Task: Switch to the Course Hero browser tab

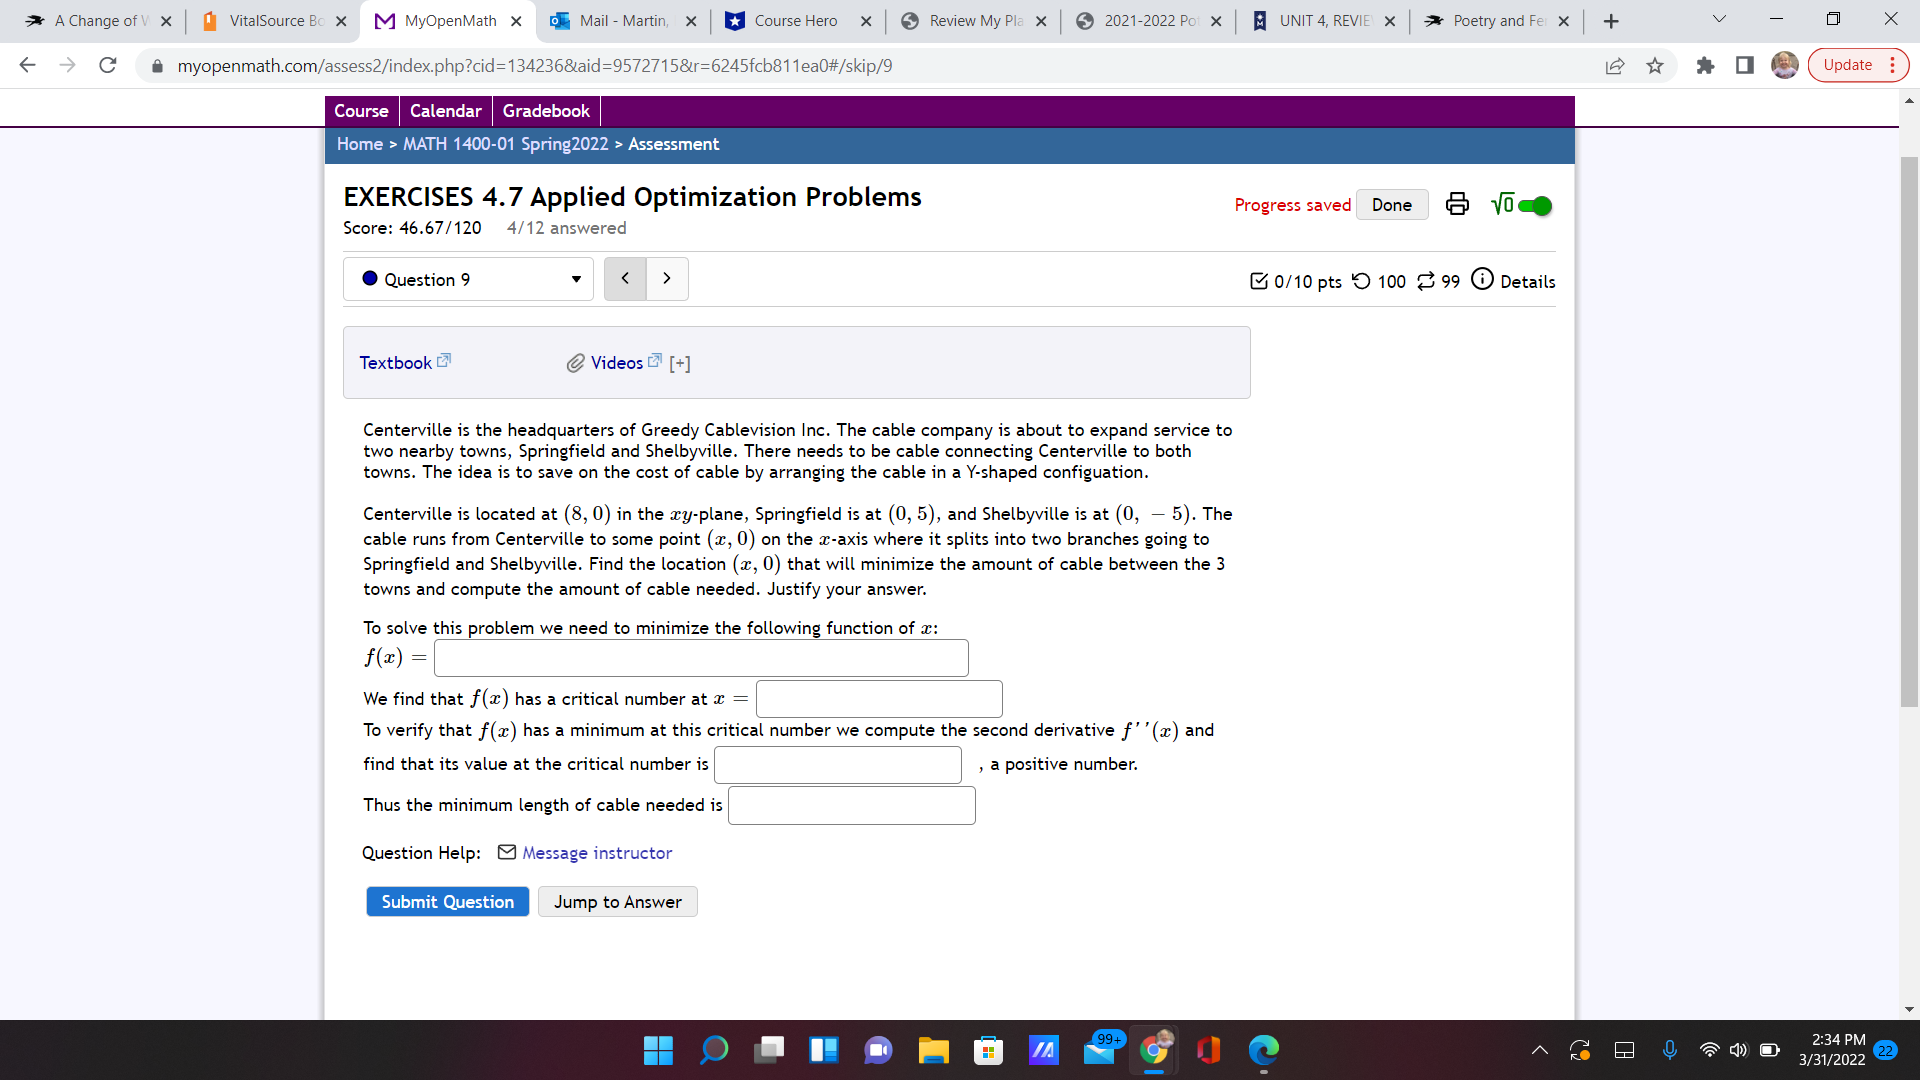Action: point(795,21)
